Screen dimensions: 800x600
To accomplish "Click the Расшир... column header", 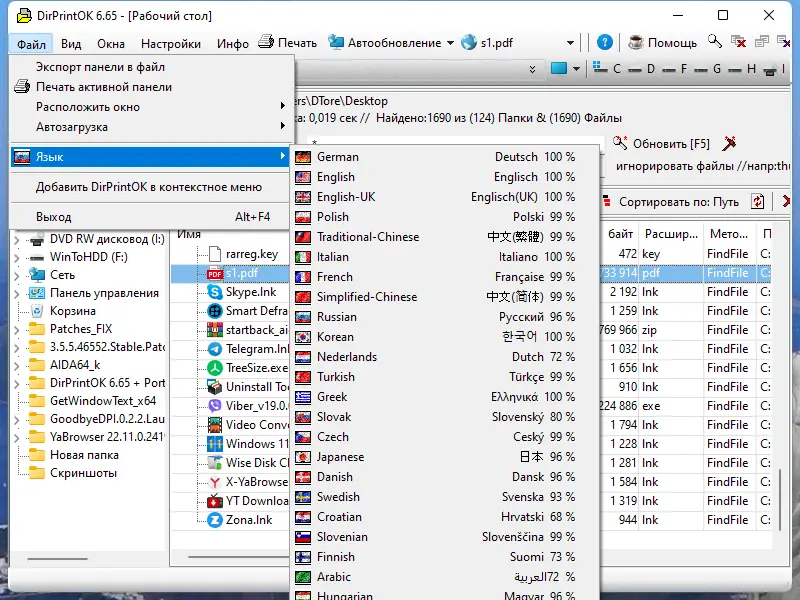I will [x=671, y=234].
